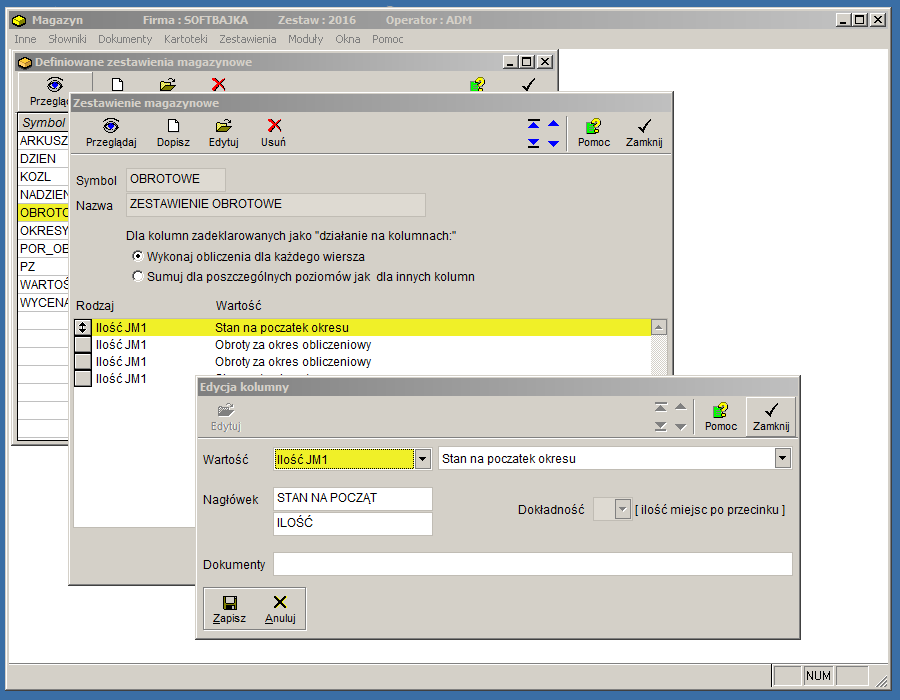Select KOZL row in Symbol list
Screen dimensions: 900x700
click(x=44, y=177)
